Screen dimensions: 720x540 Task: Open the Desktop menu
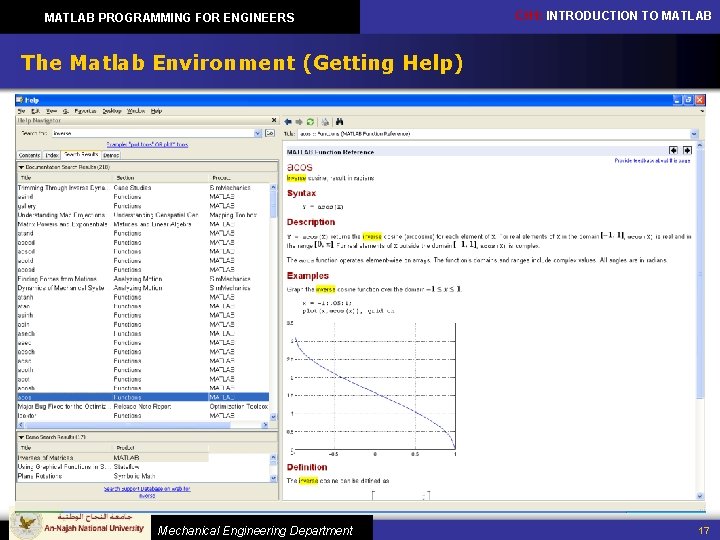pyautogui.click(x=112, y=111)
